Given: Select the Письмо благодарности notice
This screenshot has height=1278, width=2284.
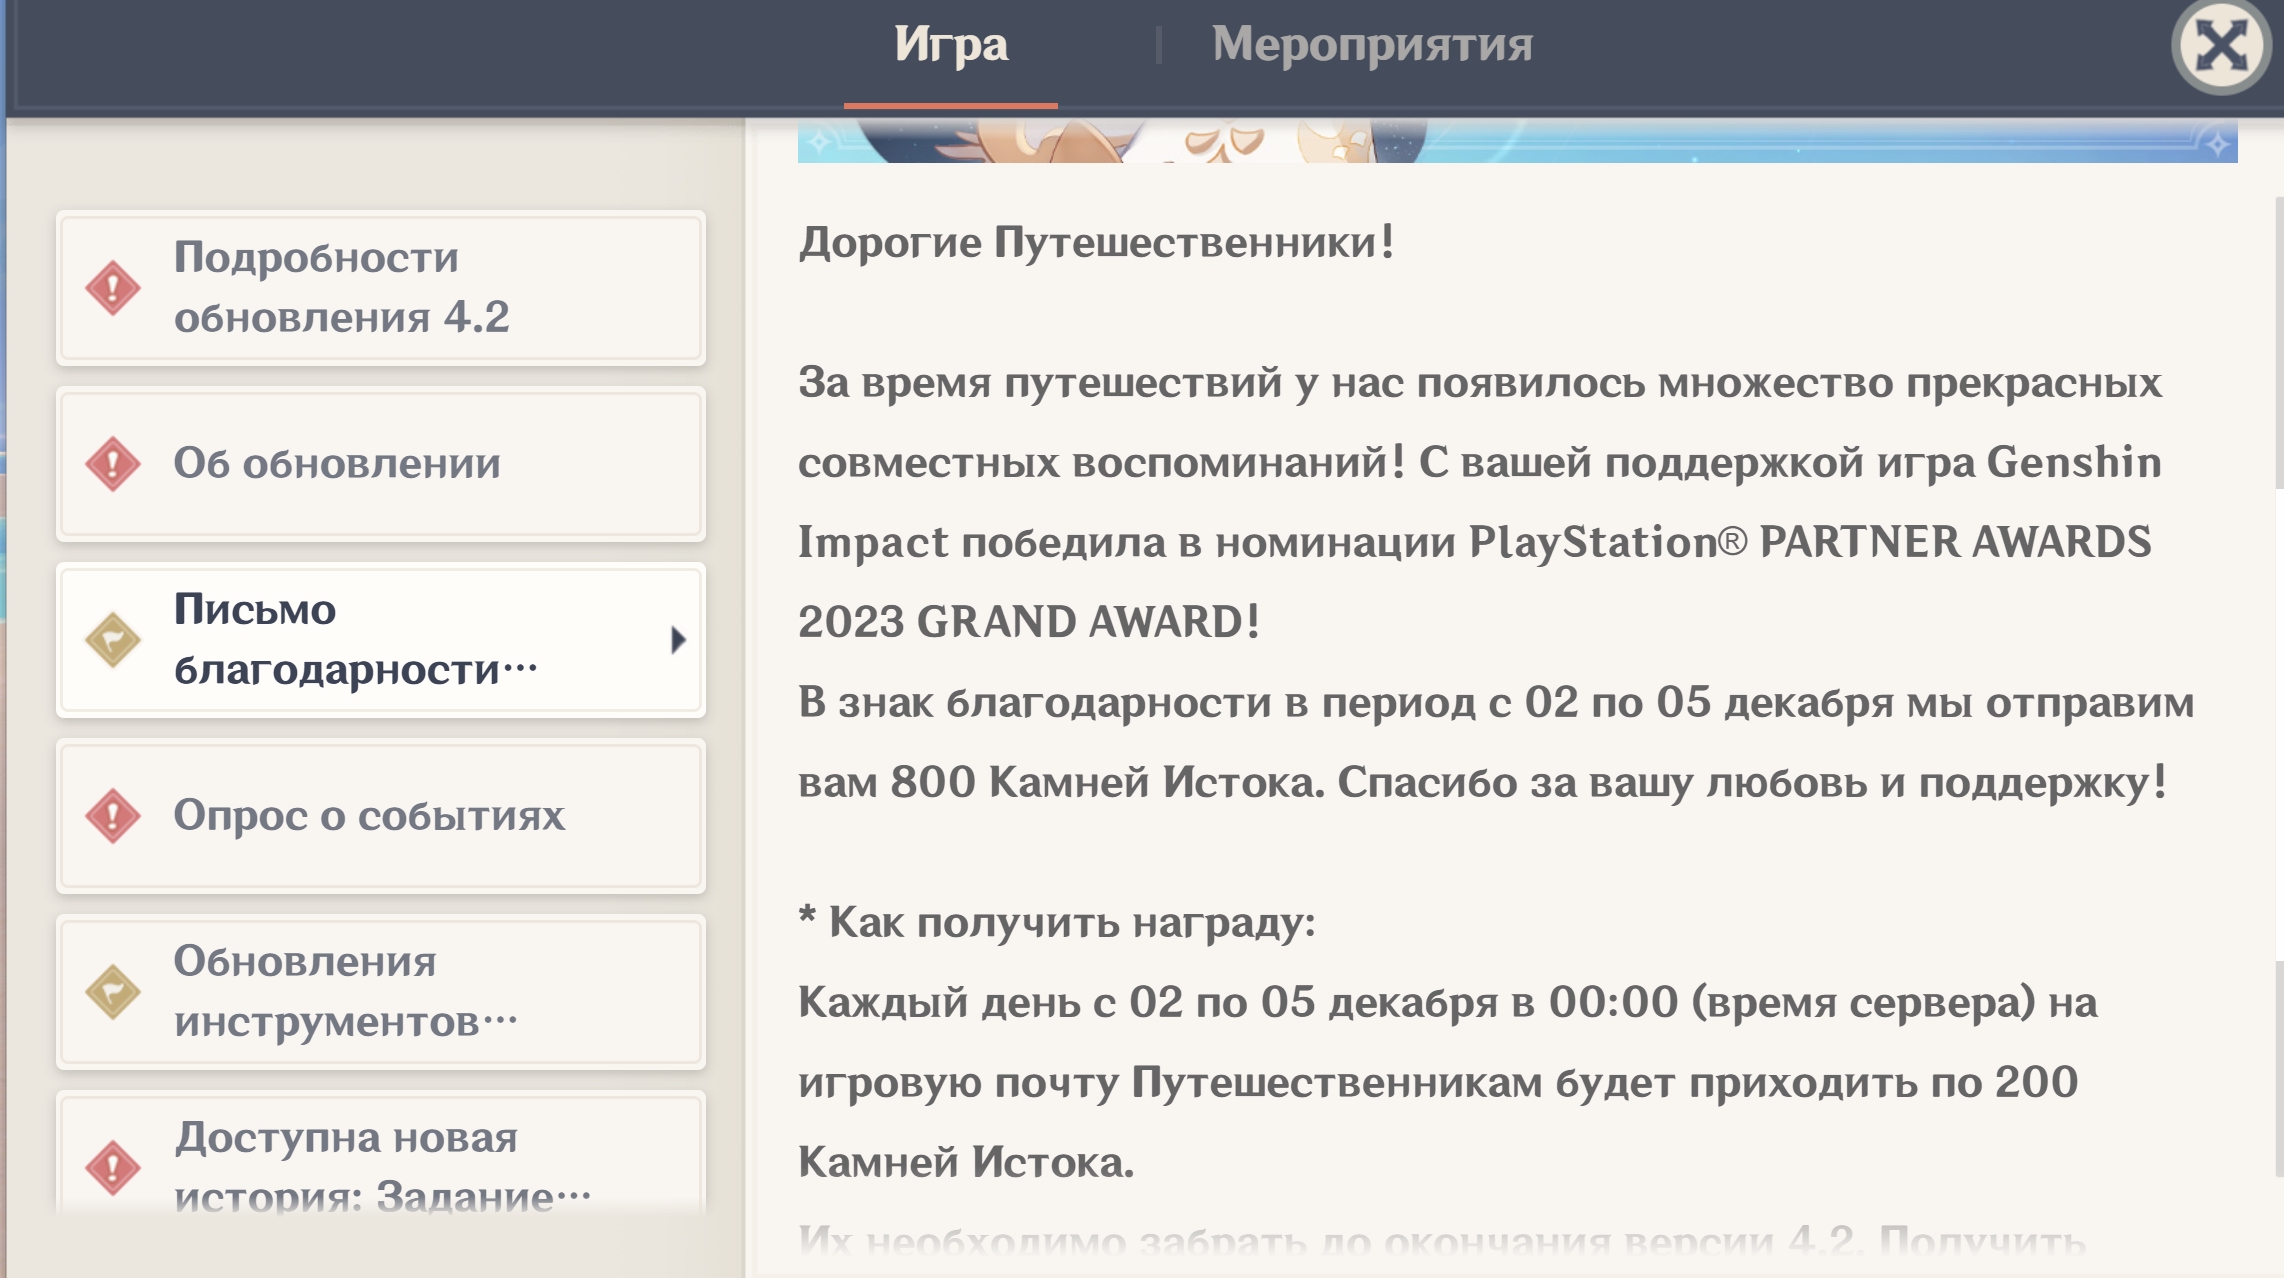Looking at the screenshot, I should pos(381,640).
